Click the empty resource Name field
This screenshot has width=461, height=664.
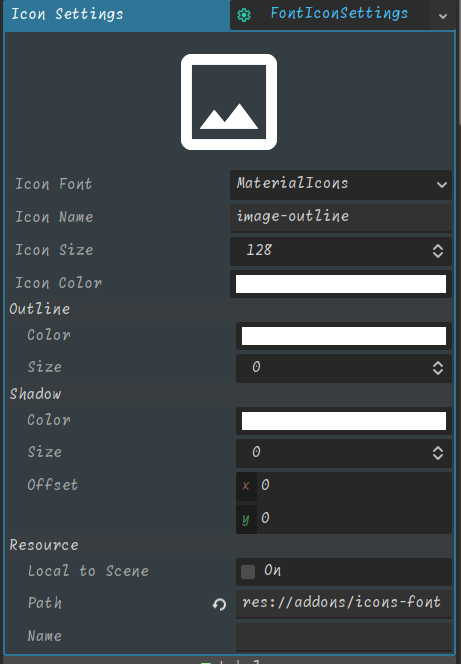pyautogui.click(x=344, y=636)
